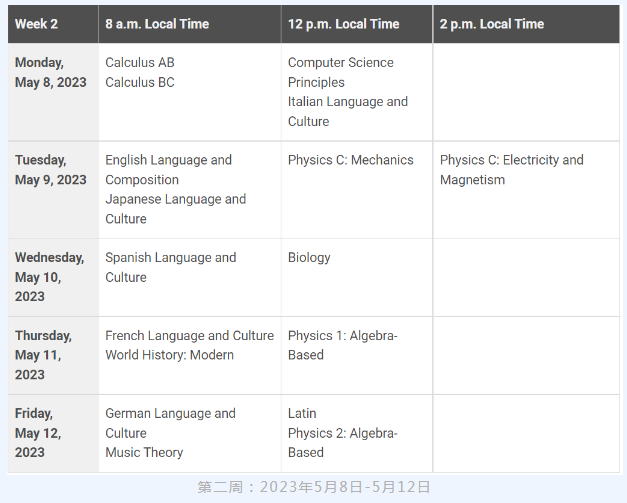Select Physics C: Mechanics entry
627x503 pixels.
pos(350,160)
